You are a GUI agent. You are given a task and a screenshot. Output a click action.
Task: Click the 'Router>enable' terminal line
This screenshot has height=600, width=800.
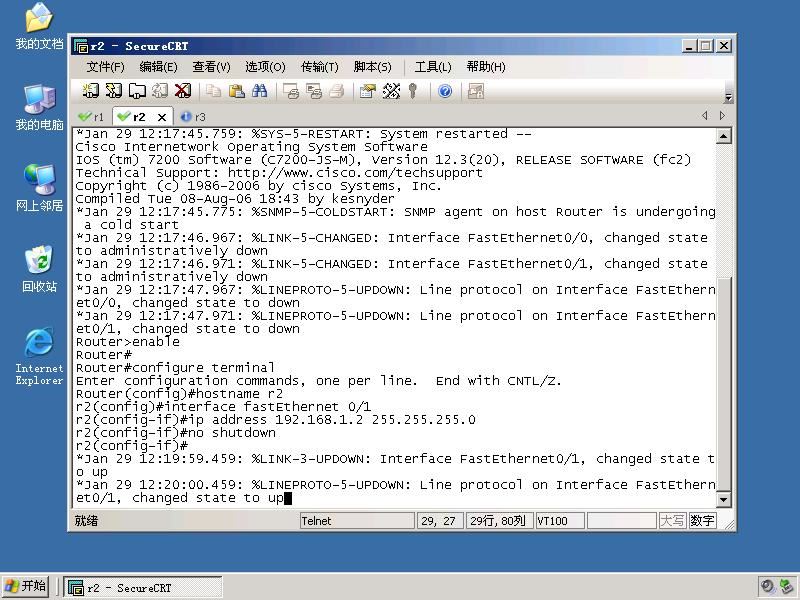(128, 342)
